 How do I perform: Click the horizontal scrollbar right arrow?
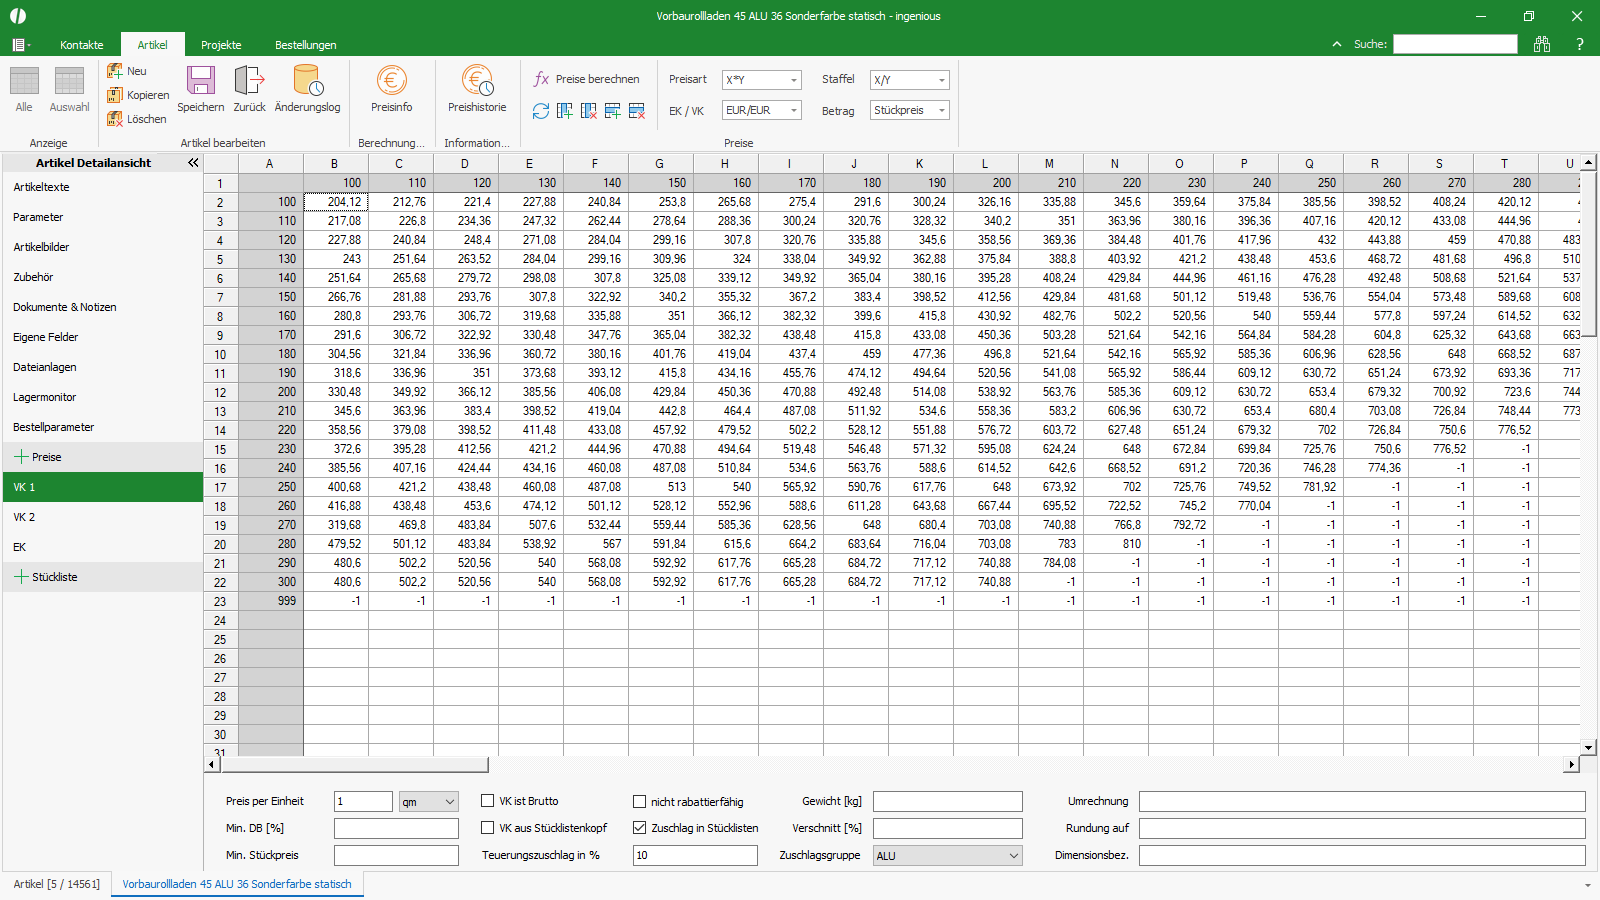click(1572, 765)
